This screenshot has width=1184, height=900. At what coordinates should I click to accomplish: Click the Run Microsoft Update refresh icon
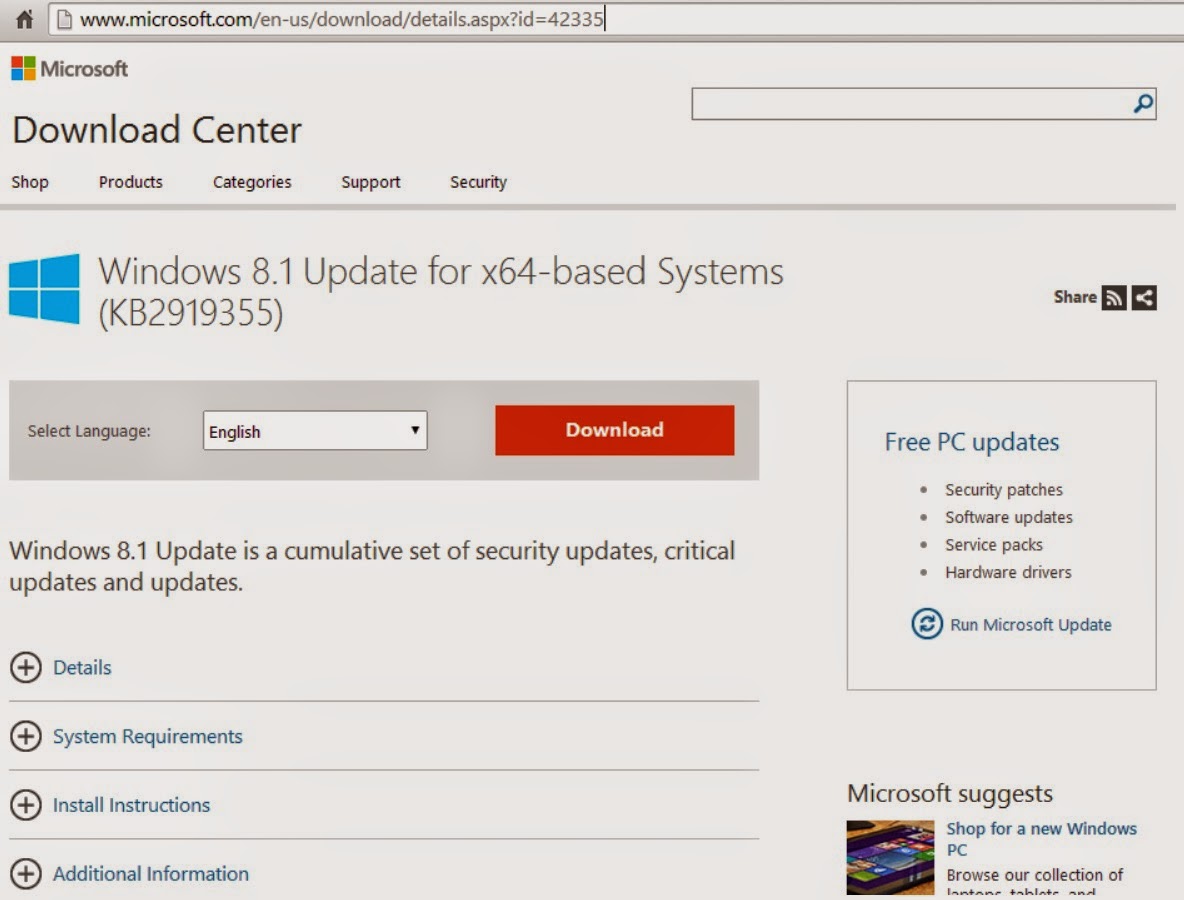pyautogui.click(x=927, y=624)
